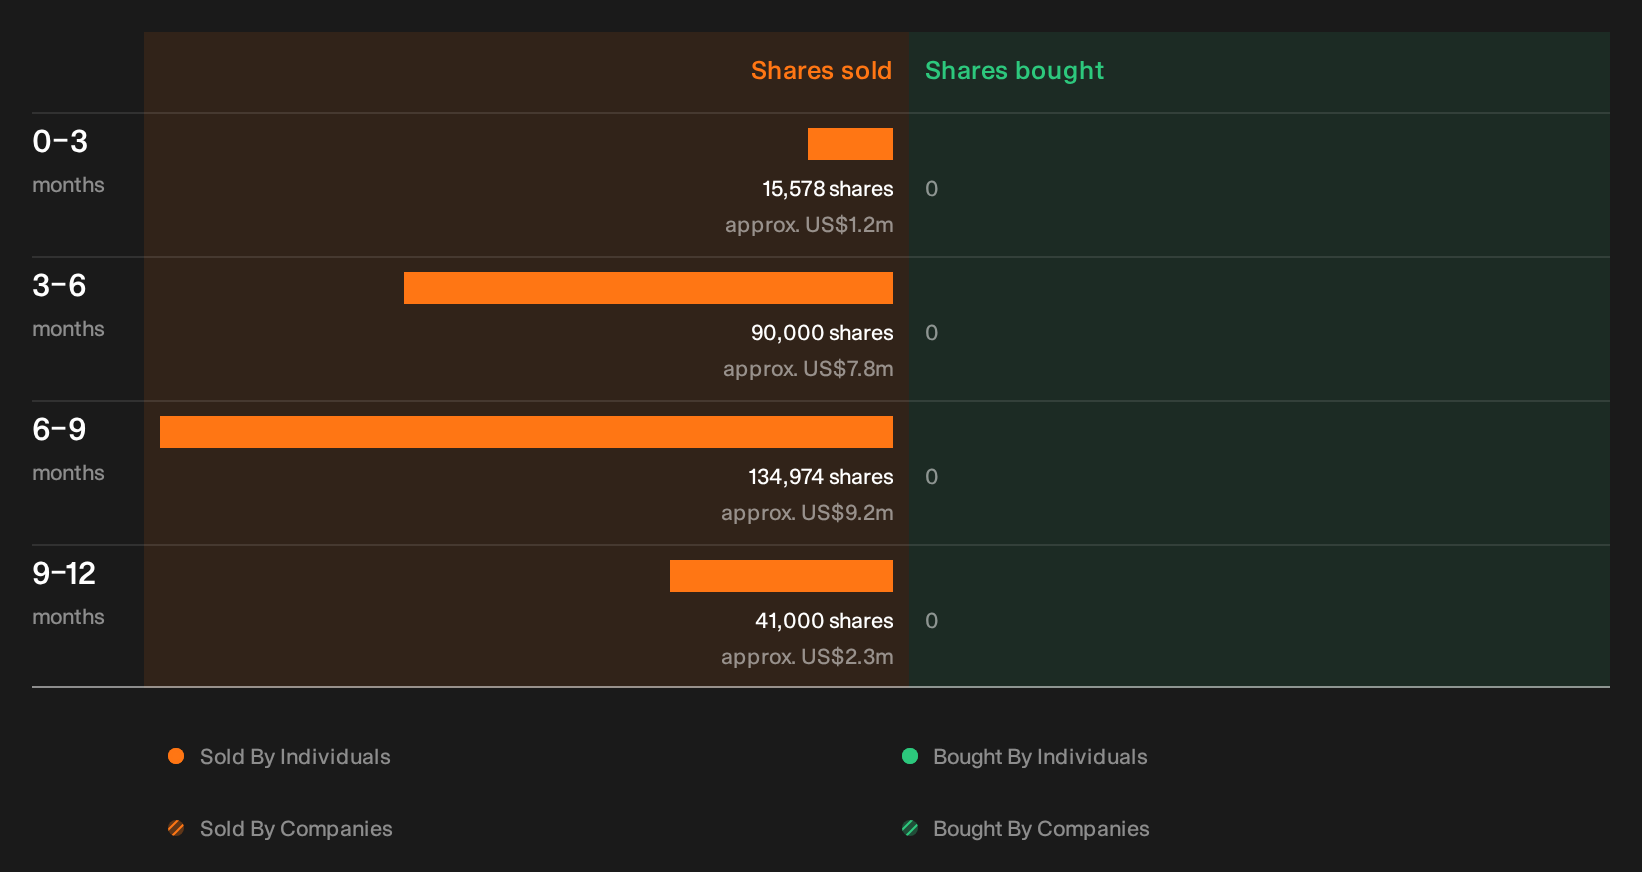Click the 9-12 months orange sold bar
This screenshot has width=1642, height=872.
click(781, 576)
